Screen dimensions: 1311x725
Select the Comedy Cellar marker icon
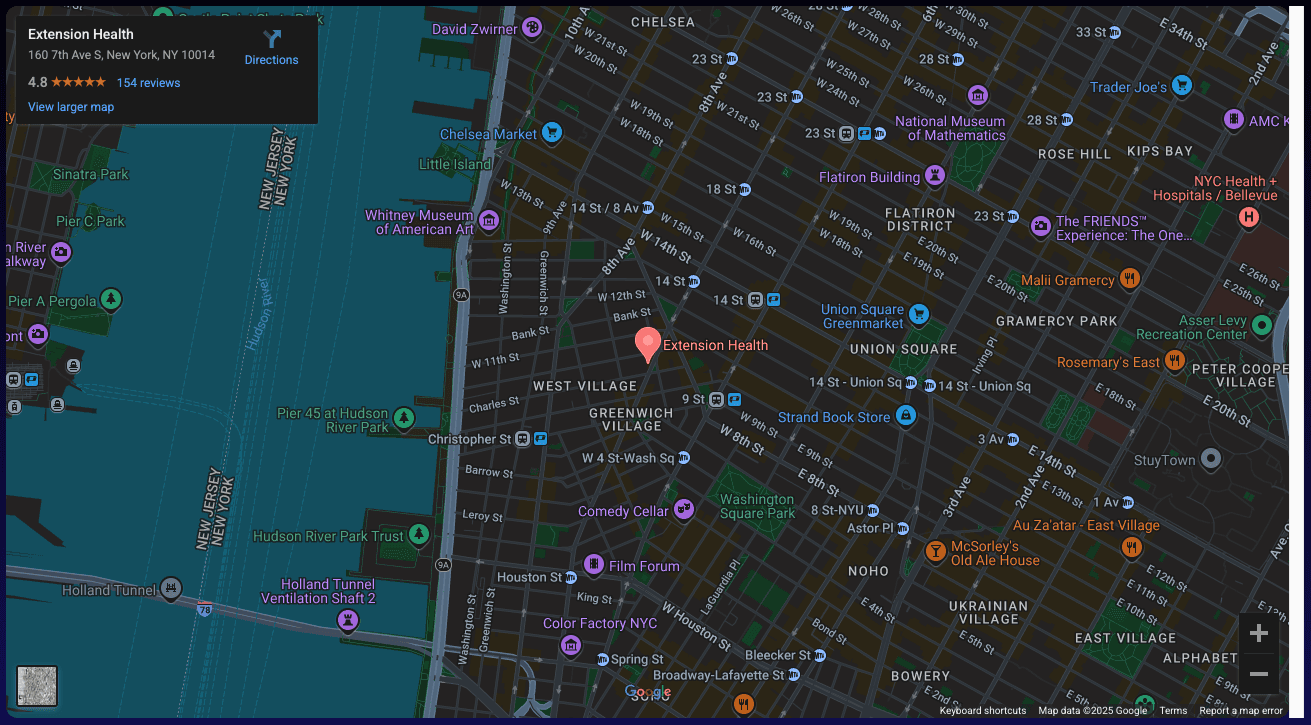[x=683, y=510]
